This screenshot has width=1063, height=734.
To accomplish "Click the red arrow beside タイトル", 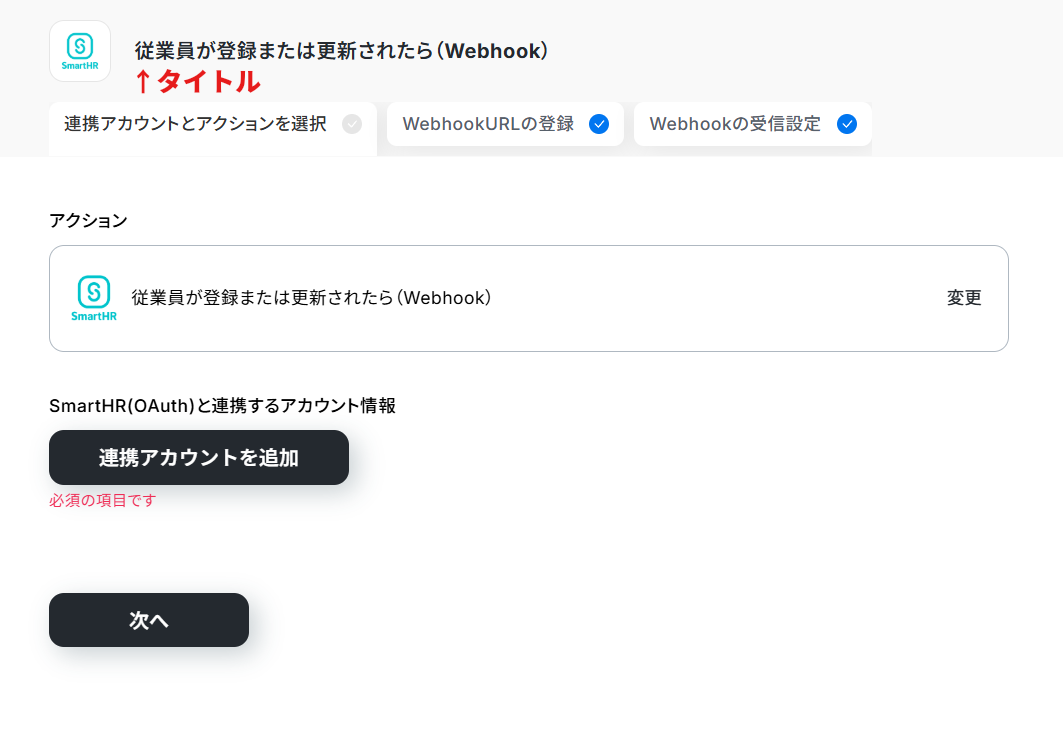I will [x=142, y=82].
